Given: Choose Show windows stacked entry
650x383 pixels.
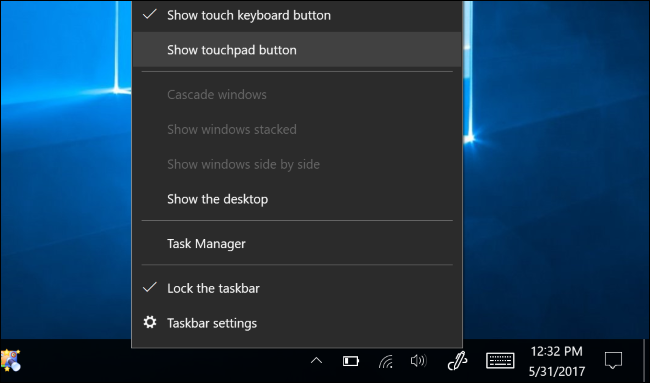Looking at the screenshot, I should pyautogui.click(x=297, y=129).
